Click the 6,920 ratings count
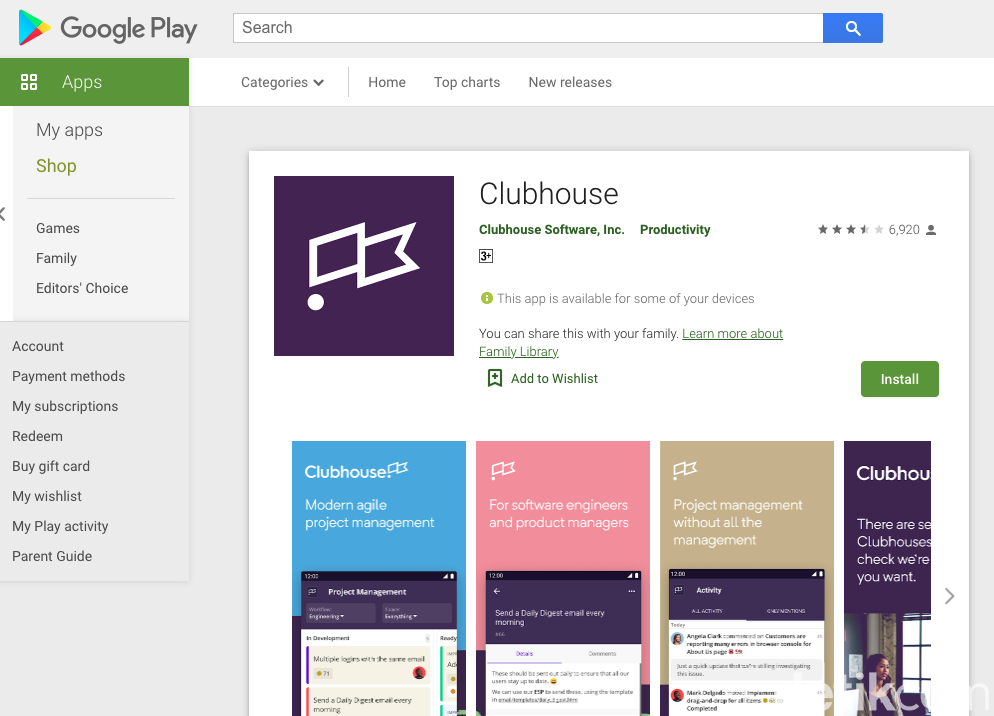 click(903, 230)
